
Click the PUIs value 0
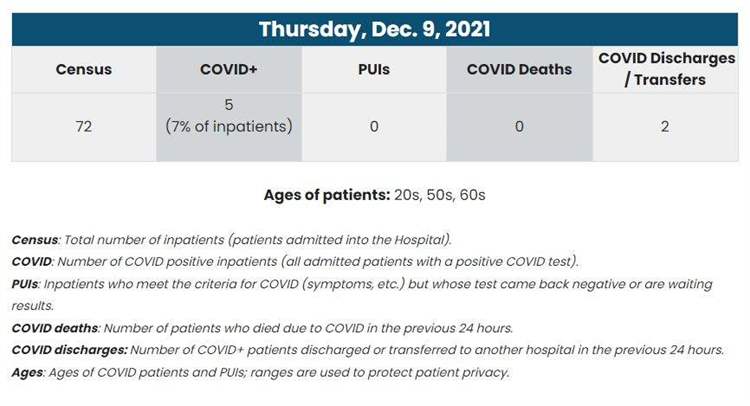[x=374, y=127]
